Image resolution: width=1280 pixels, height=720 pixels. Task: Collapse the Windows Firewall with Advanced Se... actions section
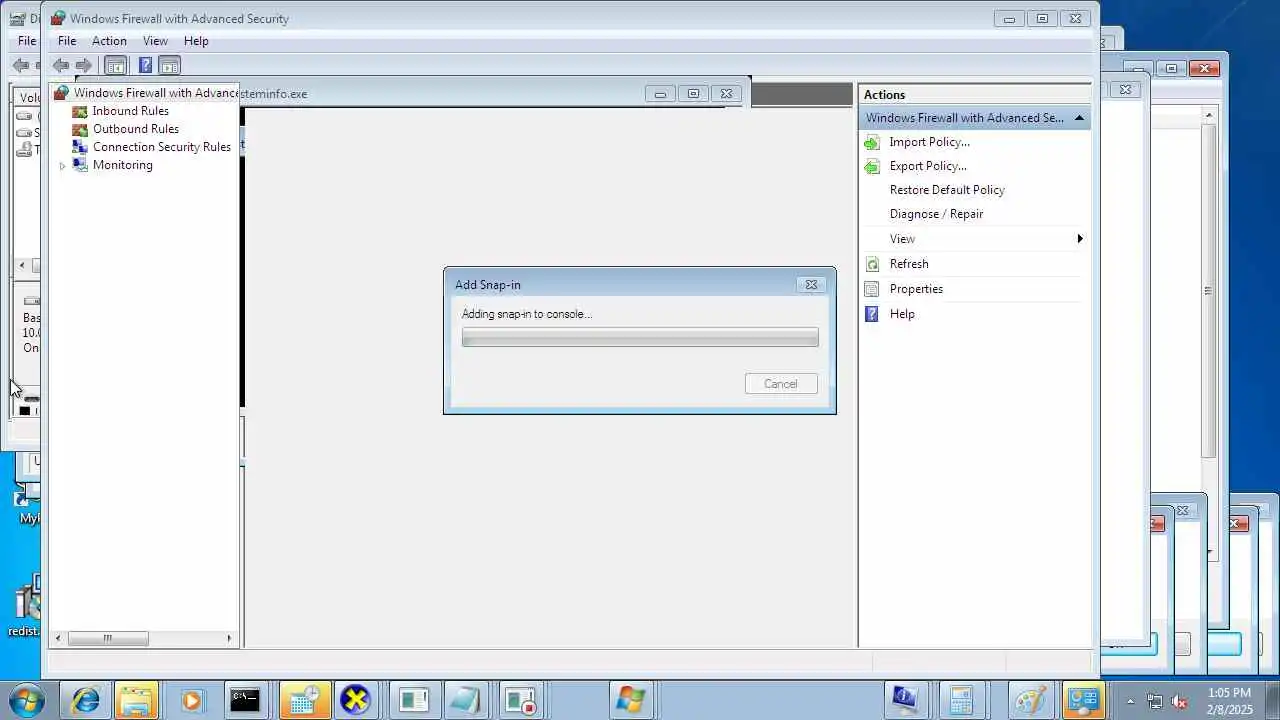1079,118
